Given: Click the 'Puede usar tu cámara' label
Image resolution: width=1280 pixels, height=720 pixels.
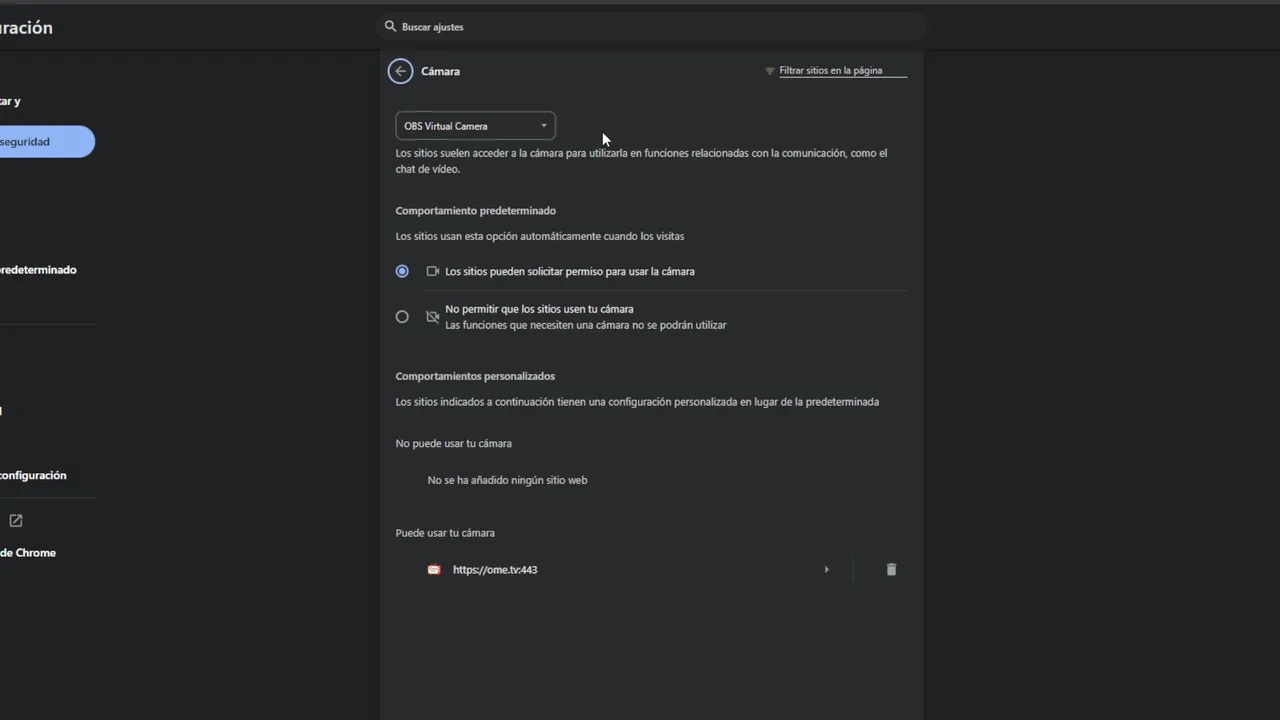Looking at the screenshot, I should coord(445,533).
